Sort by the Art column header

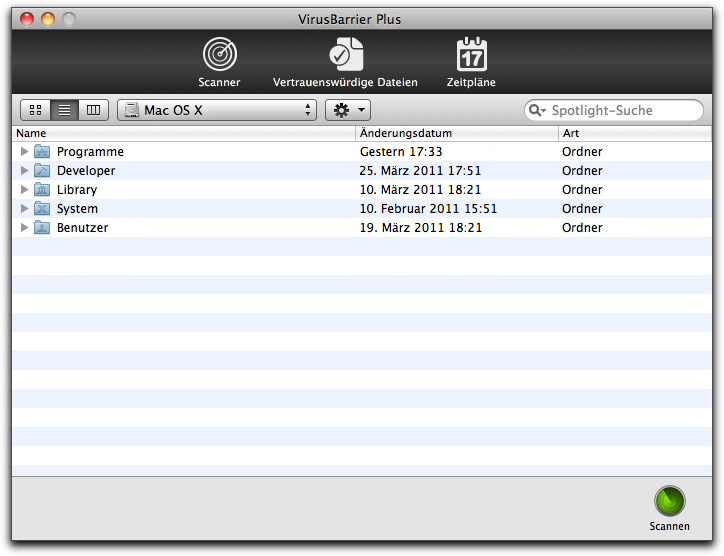635,133
